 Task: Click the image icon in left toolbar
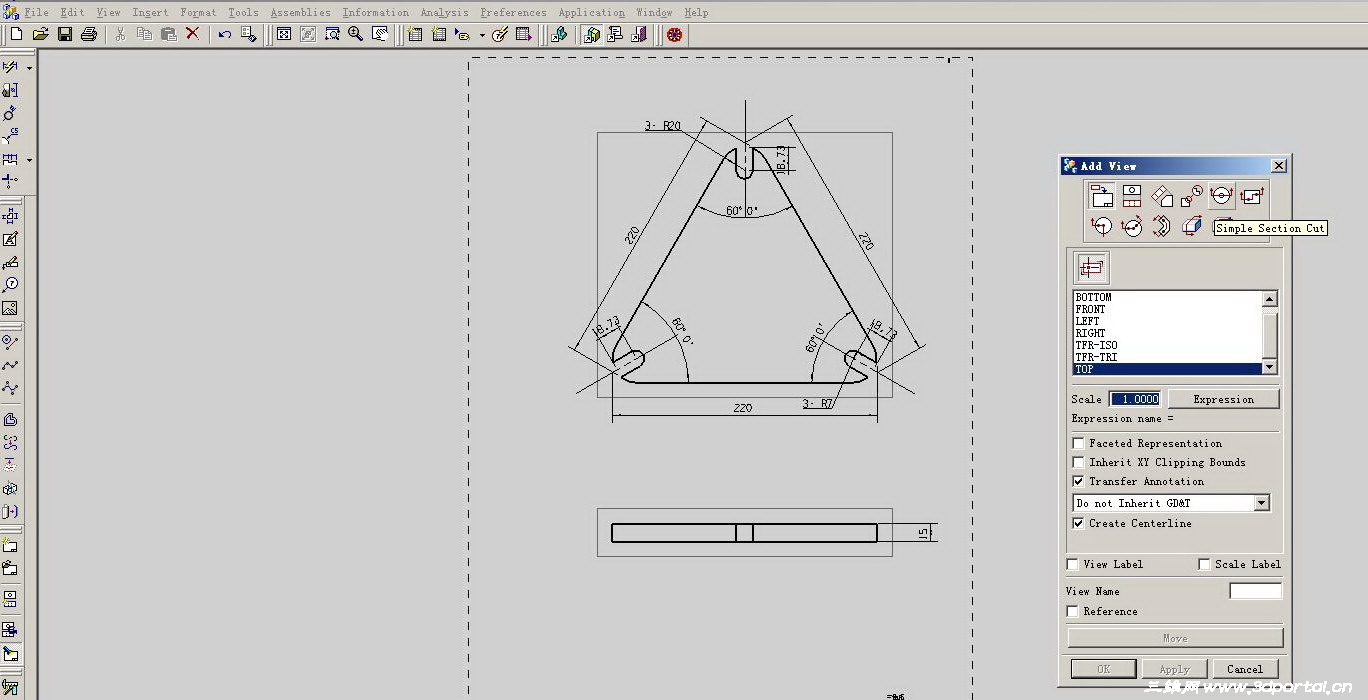pyautogui.click(x=10, y=308)
